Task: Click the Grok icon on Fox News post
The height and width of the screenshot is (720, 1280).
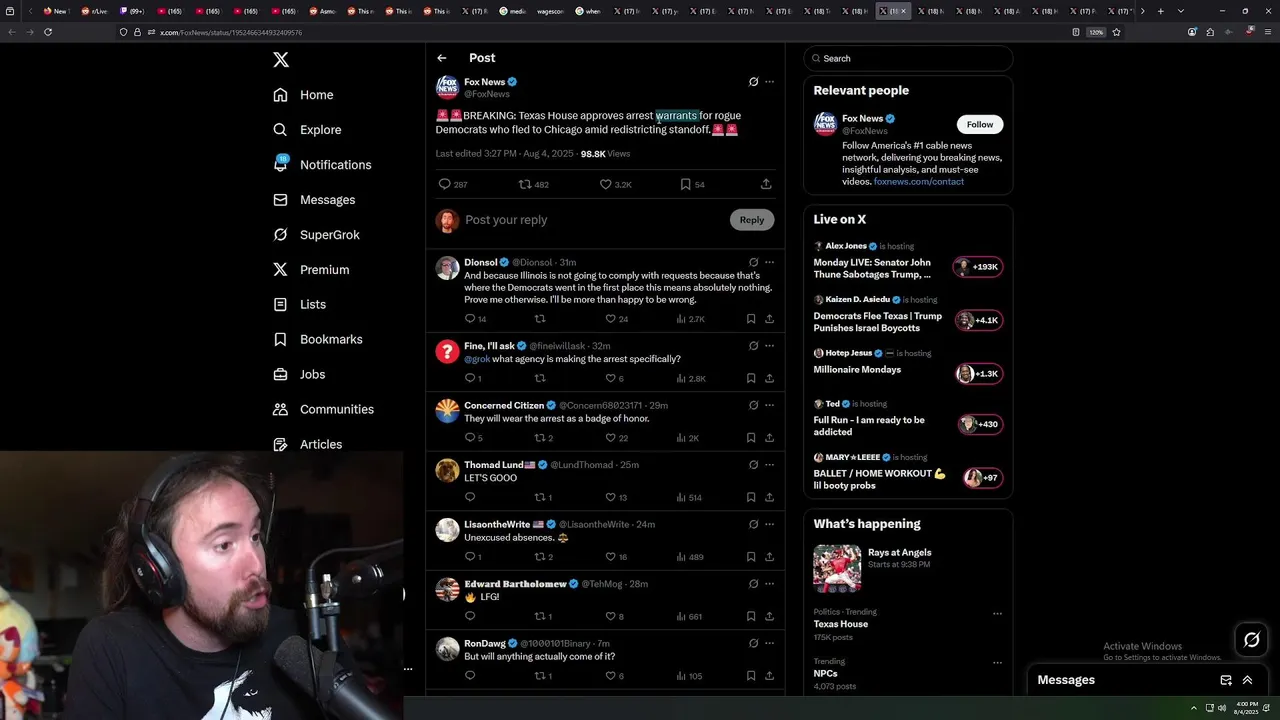Action: coord(753,82)
